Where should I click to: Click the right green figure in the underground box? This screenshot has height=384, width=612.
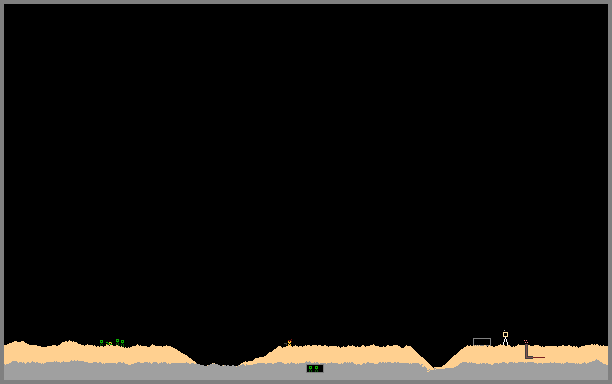317,368
